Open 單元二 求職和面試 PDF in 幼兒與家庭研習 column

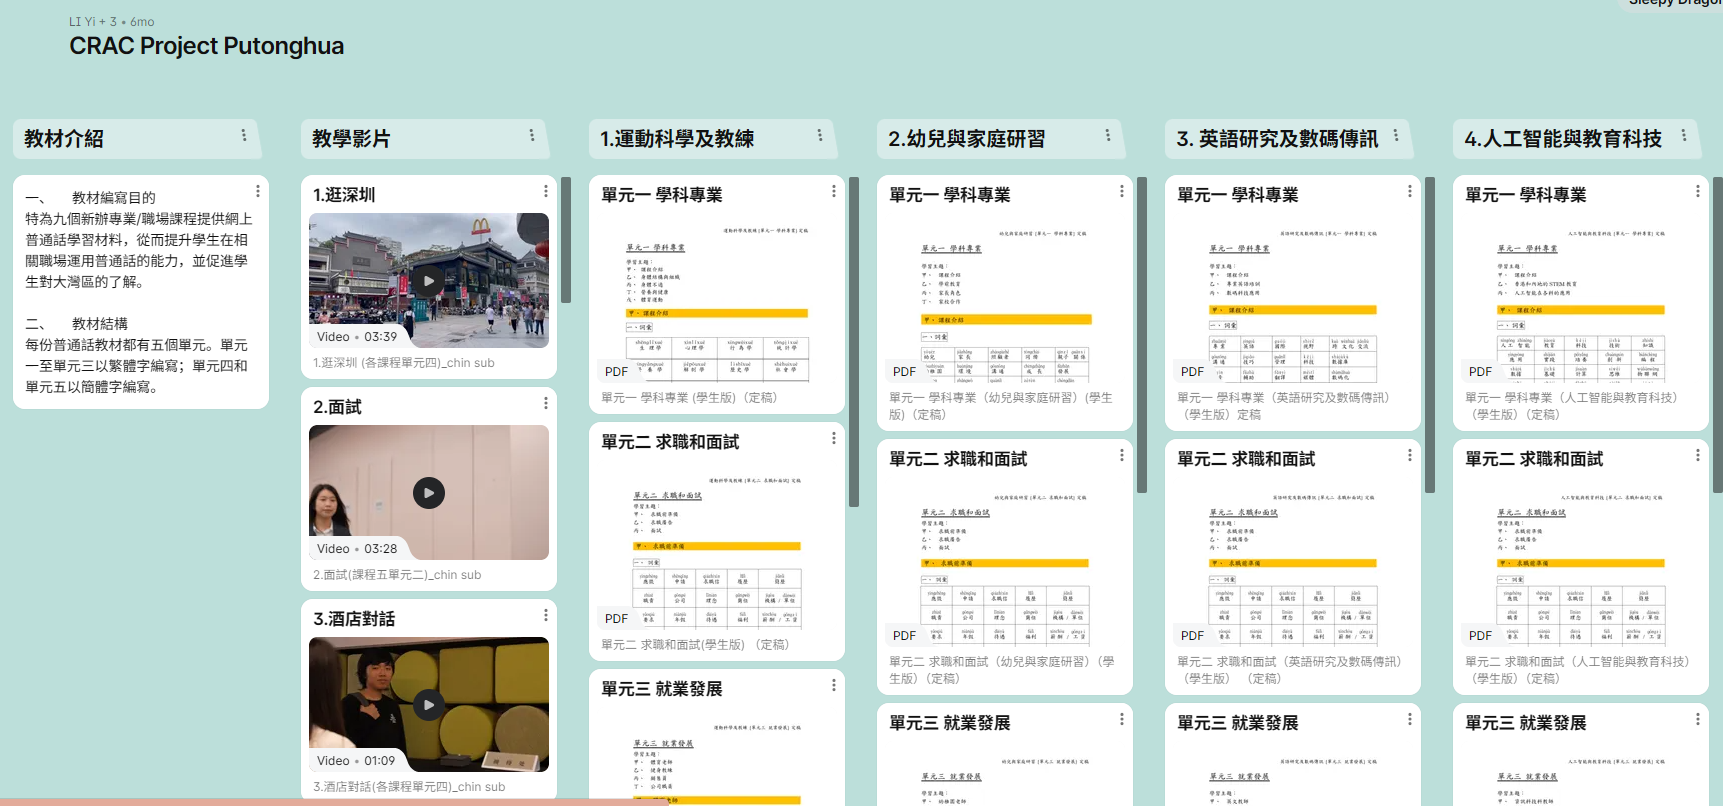coord(1005,564)
